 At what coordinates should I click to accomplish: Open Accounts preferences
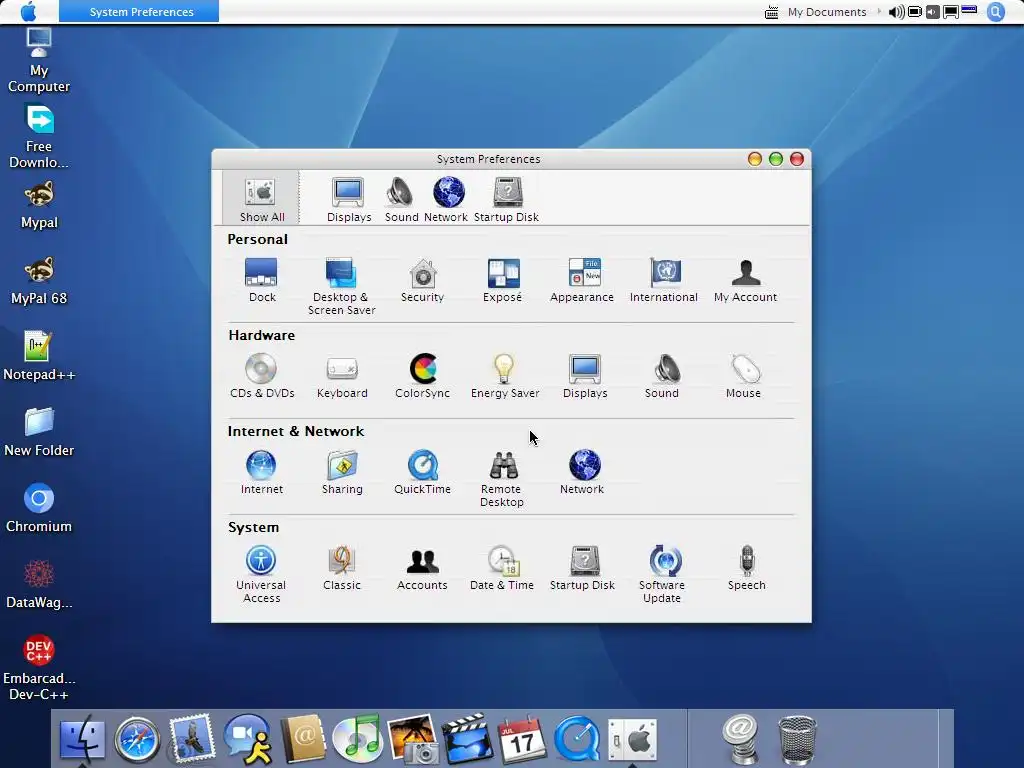(x=423, y=568)
